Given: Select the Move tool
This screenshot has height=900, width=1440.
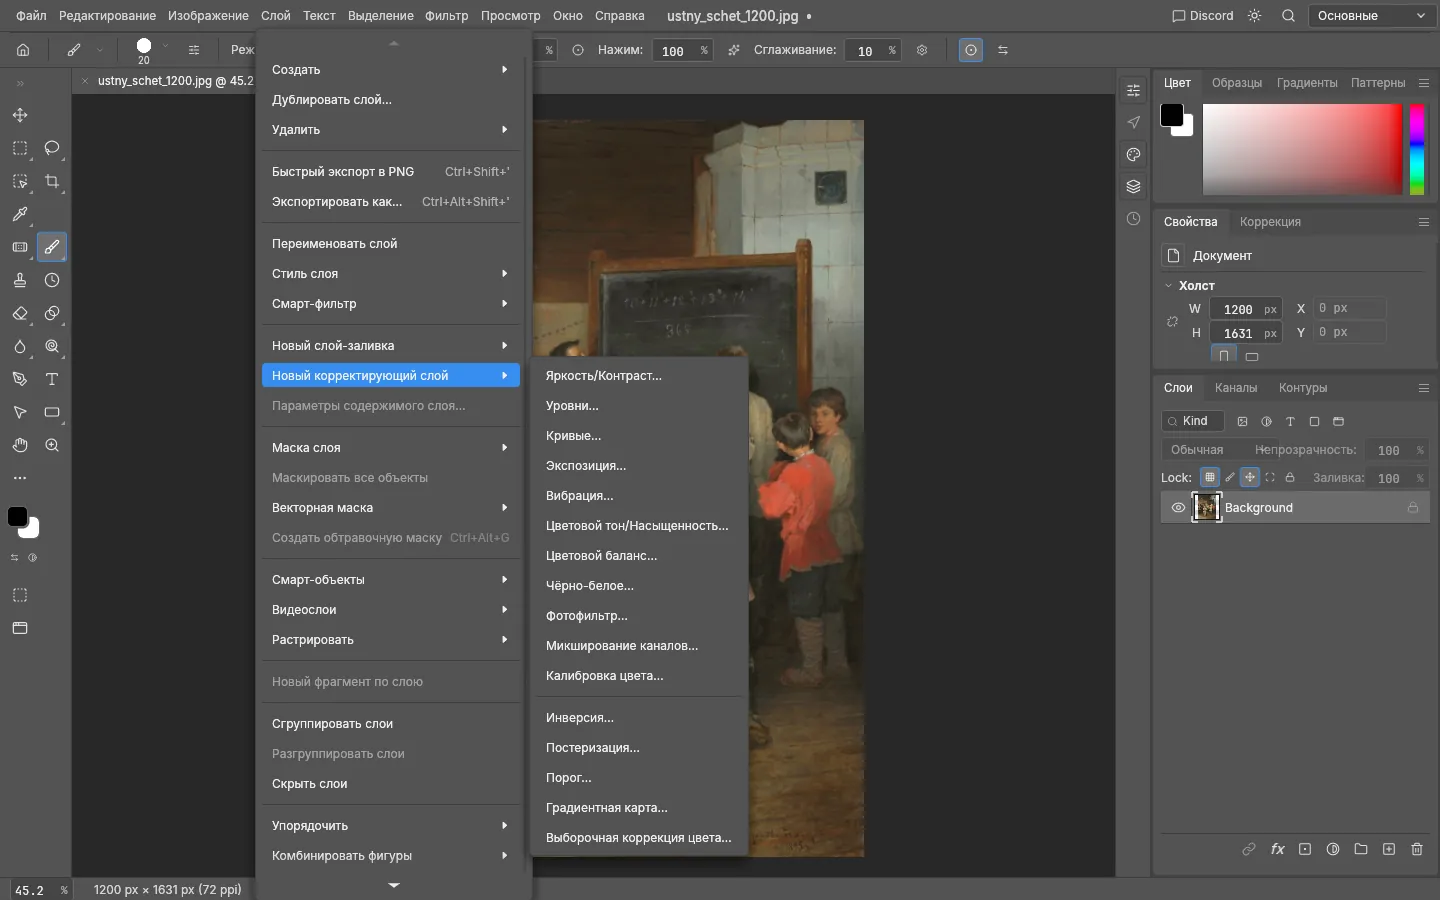Looking at the screenshot, I should pyautogui.click(x=20, y=115).
